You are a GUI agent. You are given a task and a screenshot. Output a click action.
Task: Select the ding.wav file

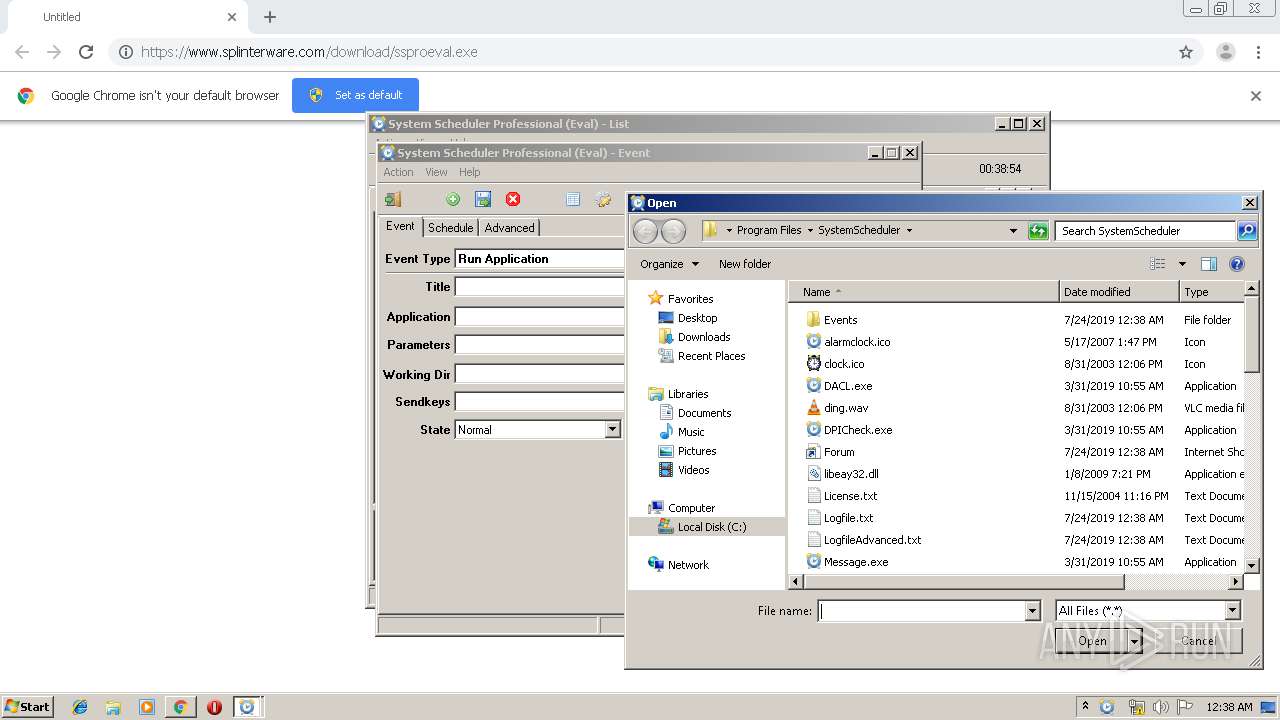pos(846,408)
